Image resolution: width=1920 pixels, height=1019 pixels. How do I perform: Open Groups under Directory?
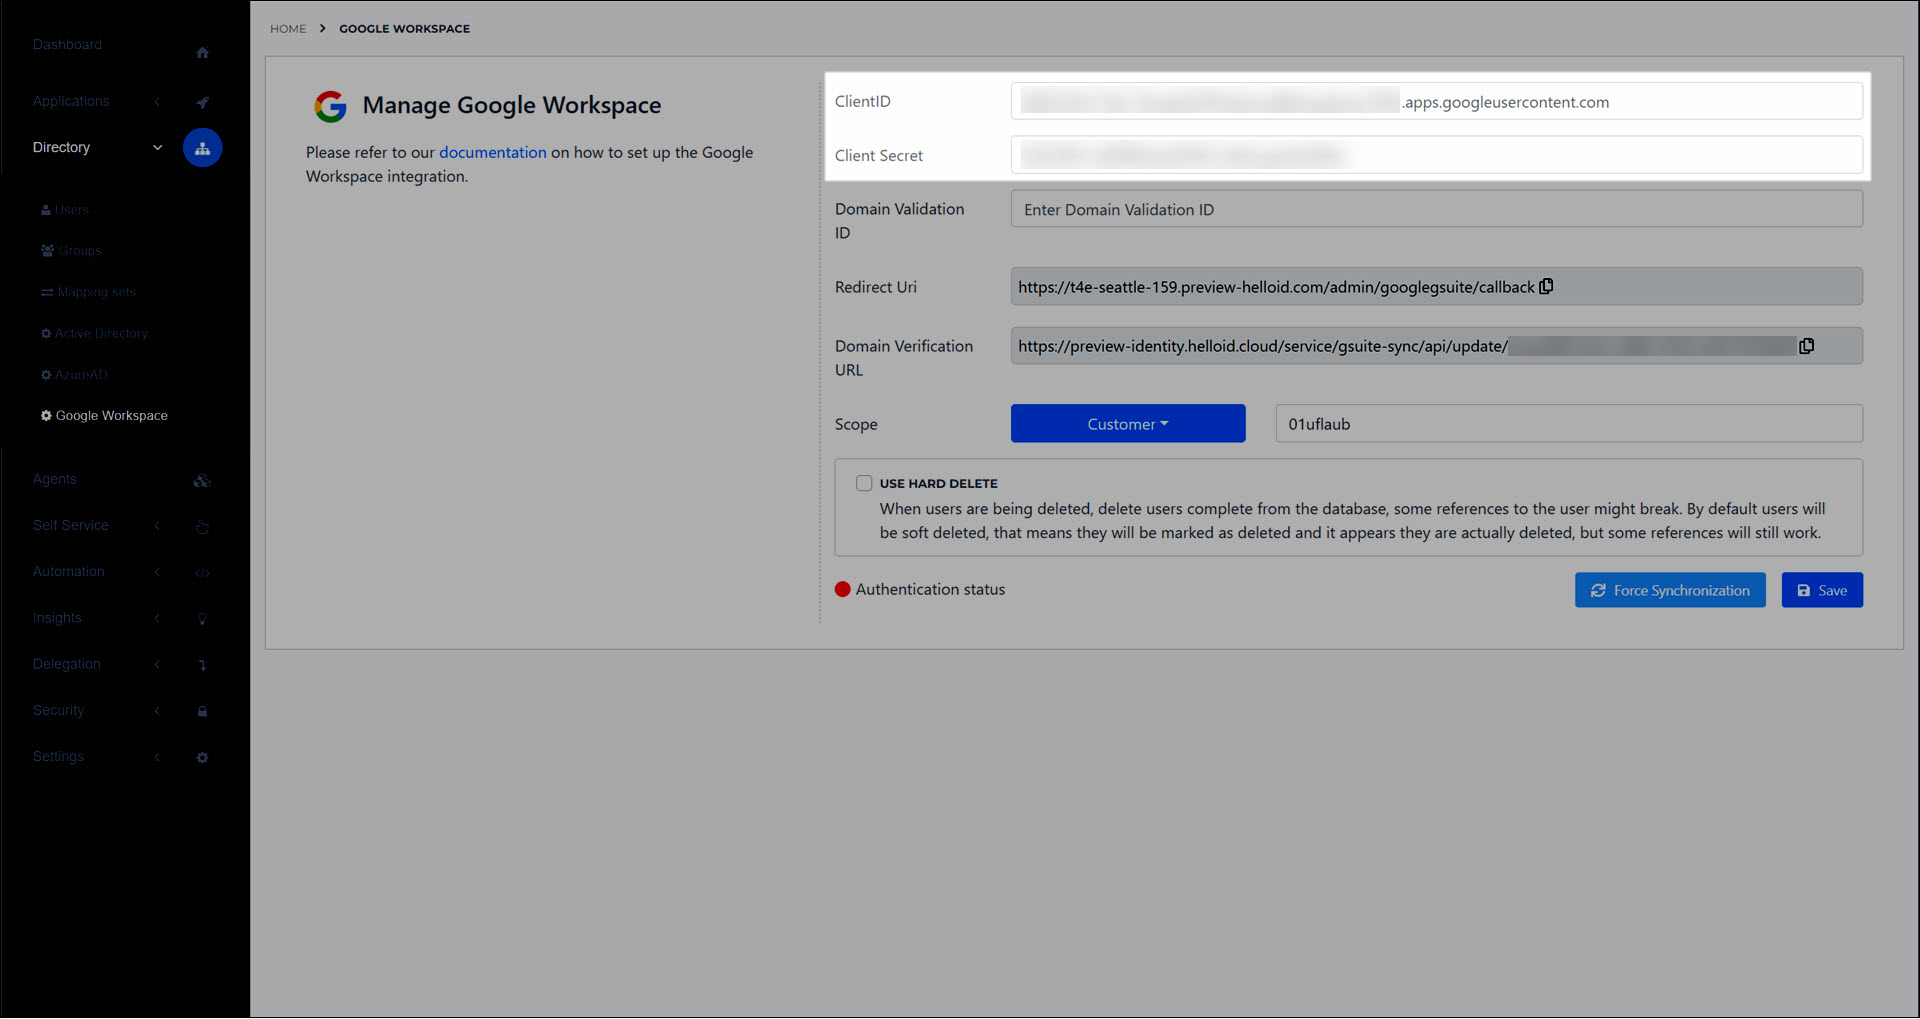pos(71,251)
